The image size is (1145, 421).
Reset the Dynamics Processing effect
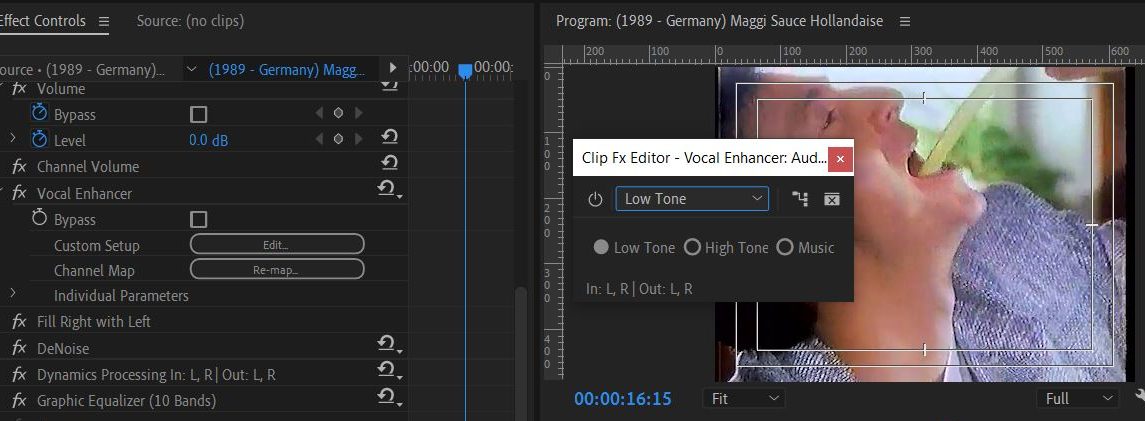coord(388,371)
